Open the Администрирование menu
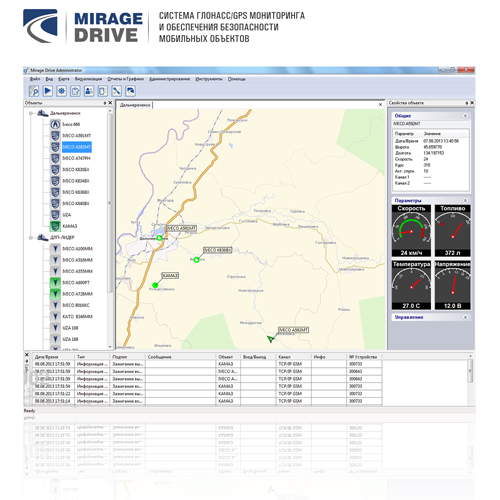Screen dimensions: 500x500 [169, 79]
